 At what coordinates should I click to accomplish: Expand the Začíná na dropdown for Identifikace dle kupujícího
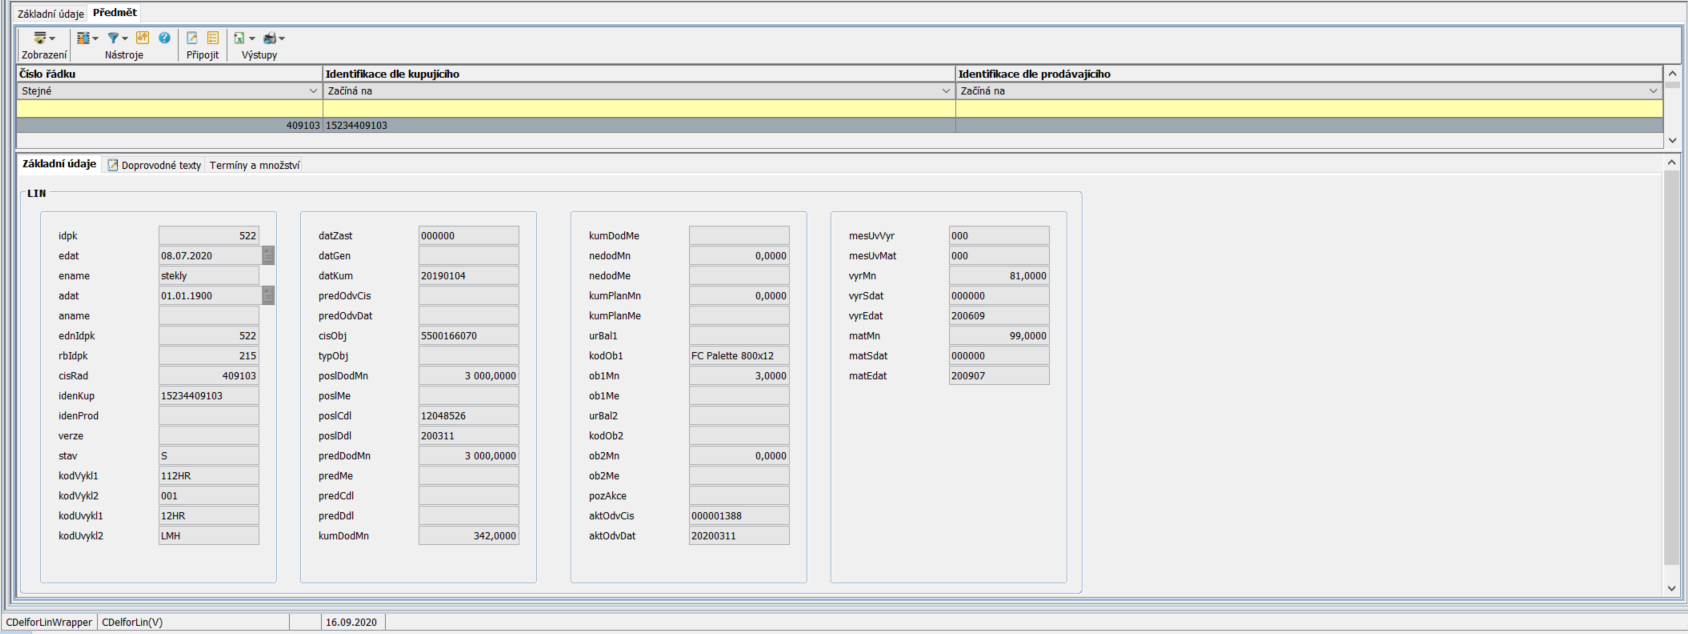coord(946,91)
